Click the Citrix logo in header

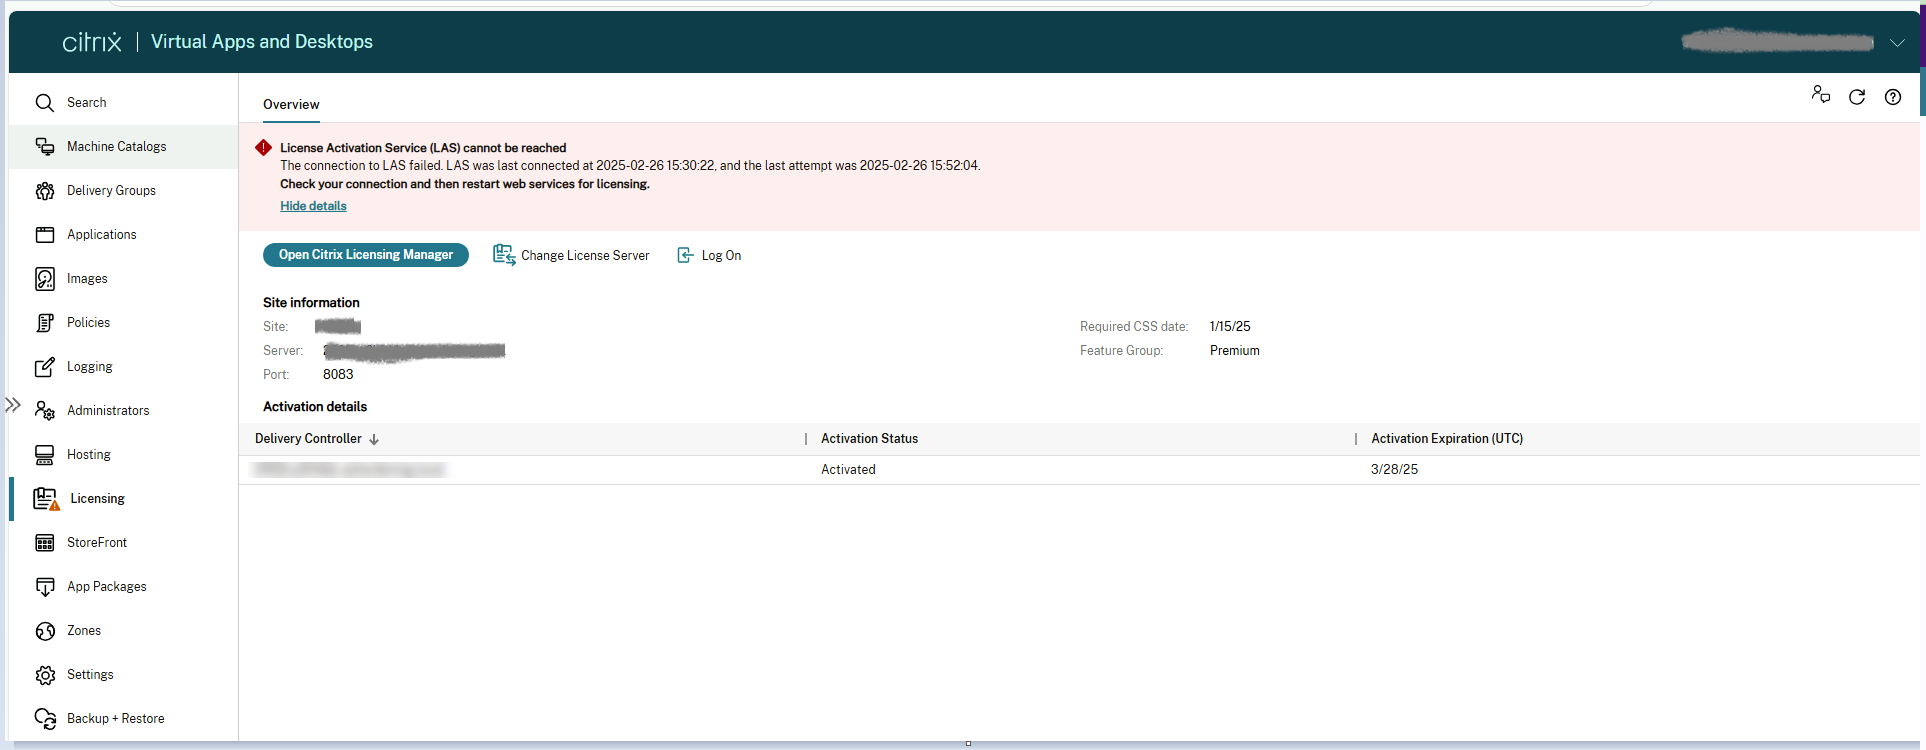pos(92,42)
